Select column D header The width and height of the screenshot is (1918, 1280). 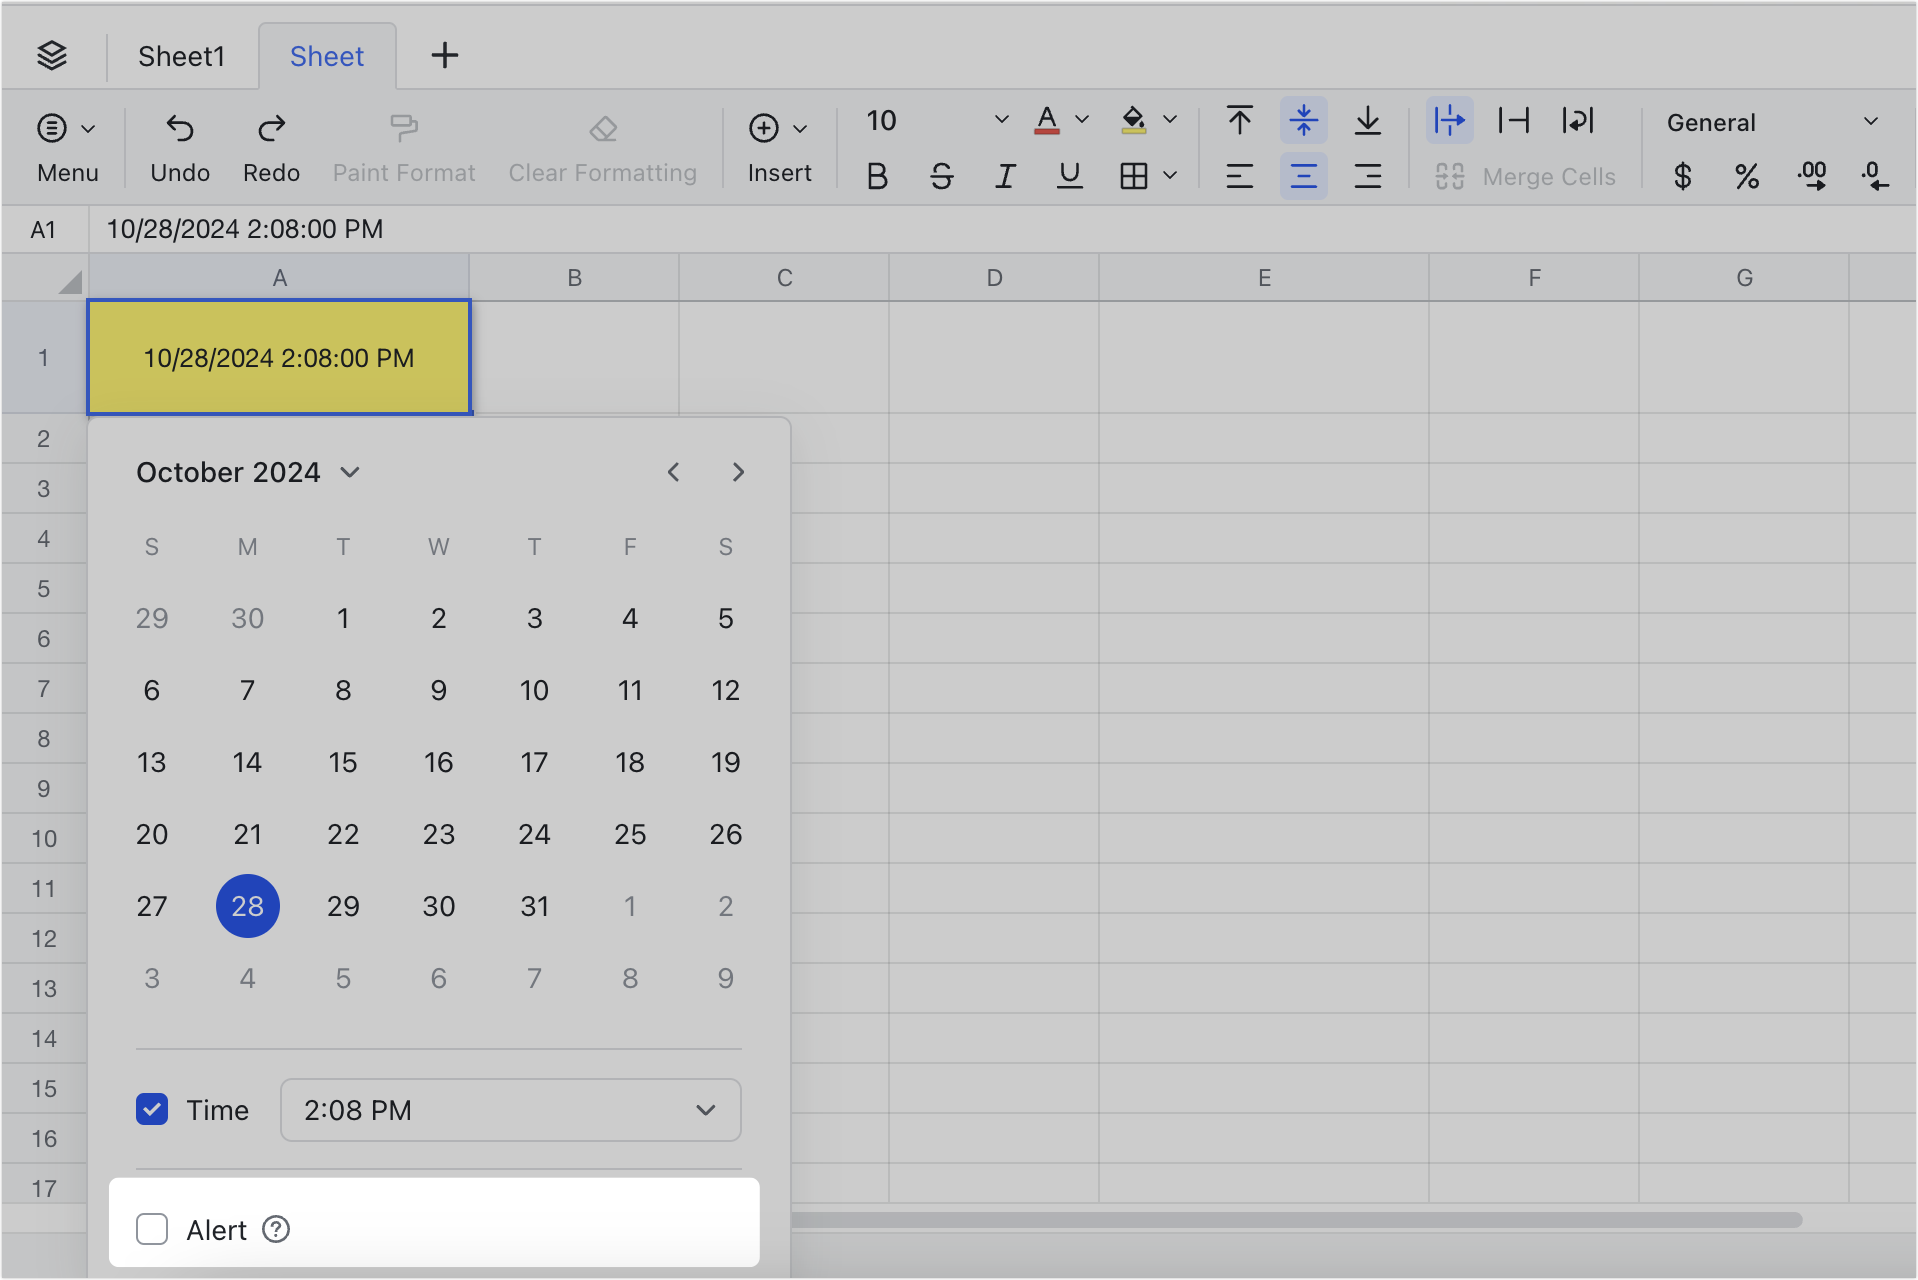click(994, 278)
